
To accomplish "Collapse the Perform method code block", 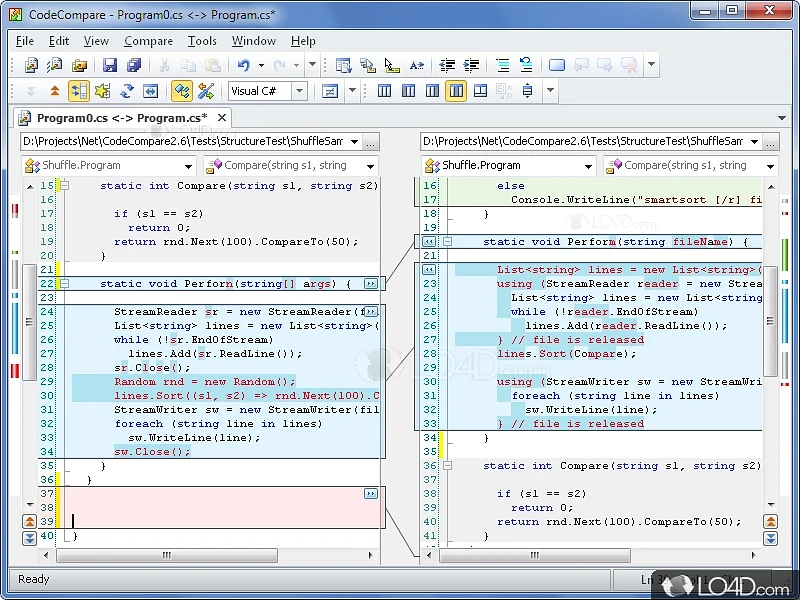I will [x=62, y=283].
